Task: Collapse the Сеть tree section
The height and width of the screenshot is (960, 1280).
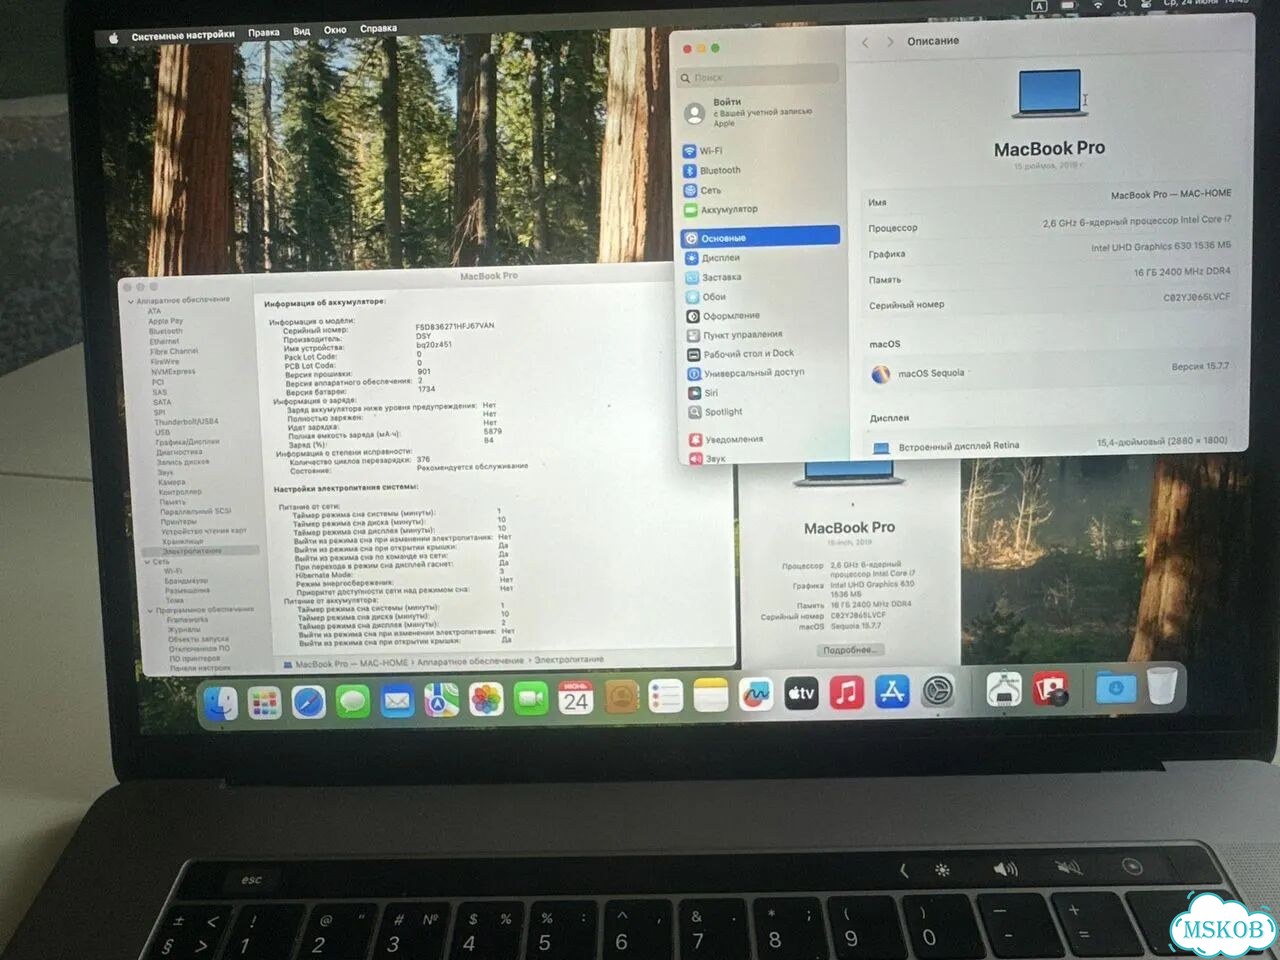Action: pyautogui.click(x=147, y=562)
